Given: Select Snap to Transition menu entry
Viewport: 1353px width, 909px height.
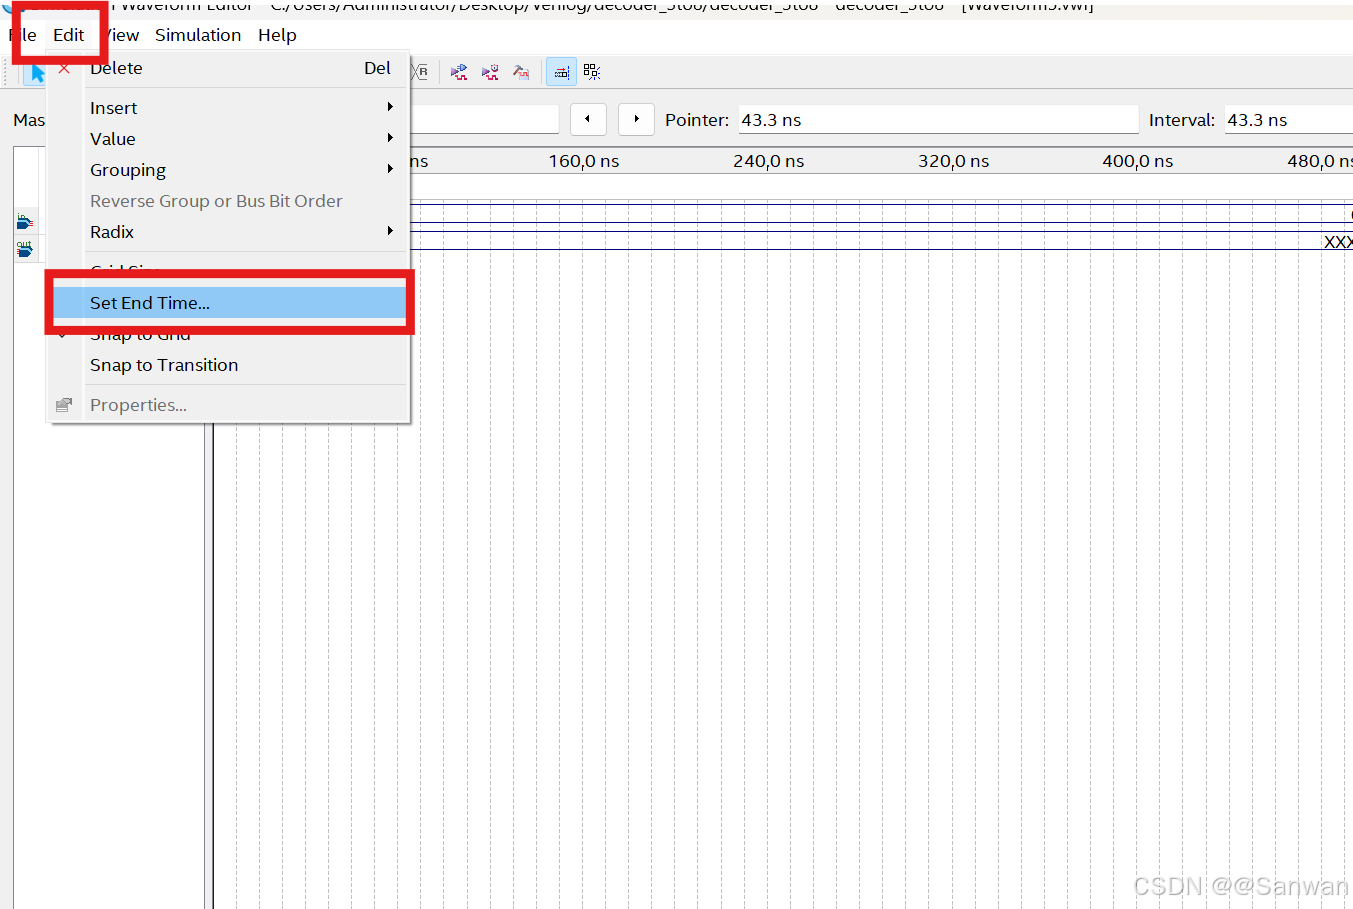Looking at the screenshot, I should 230,365.
